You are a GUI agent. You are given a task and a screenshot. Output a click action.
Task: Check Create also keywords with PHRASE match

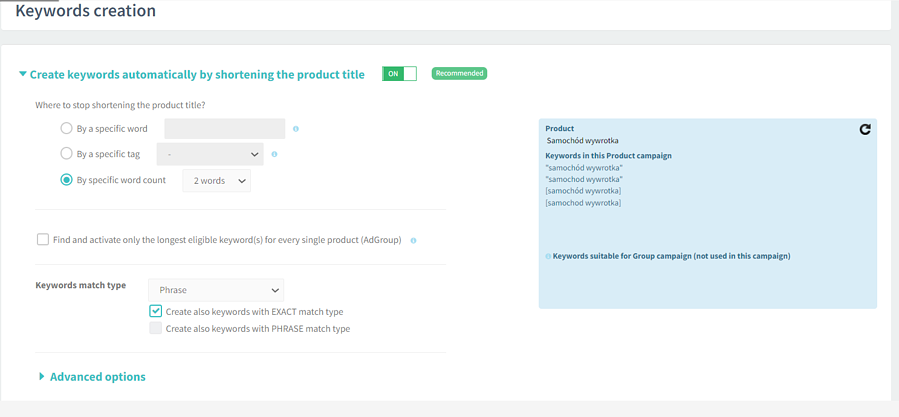pos(156,328)
